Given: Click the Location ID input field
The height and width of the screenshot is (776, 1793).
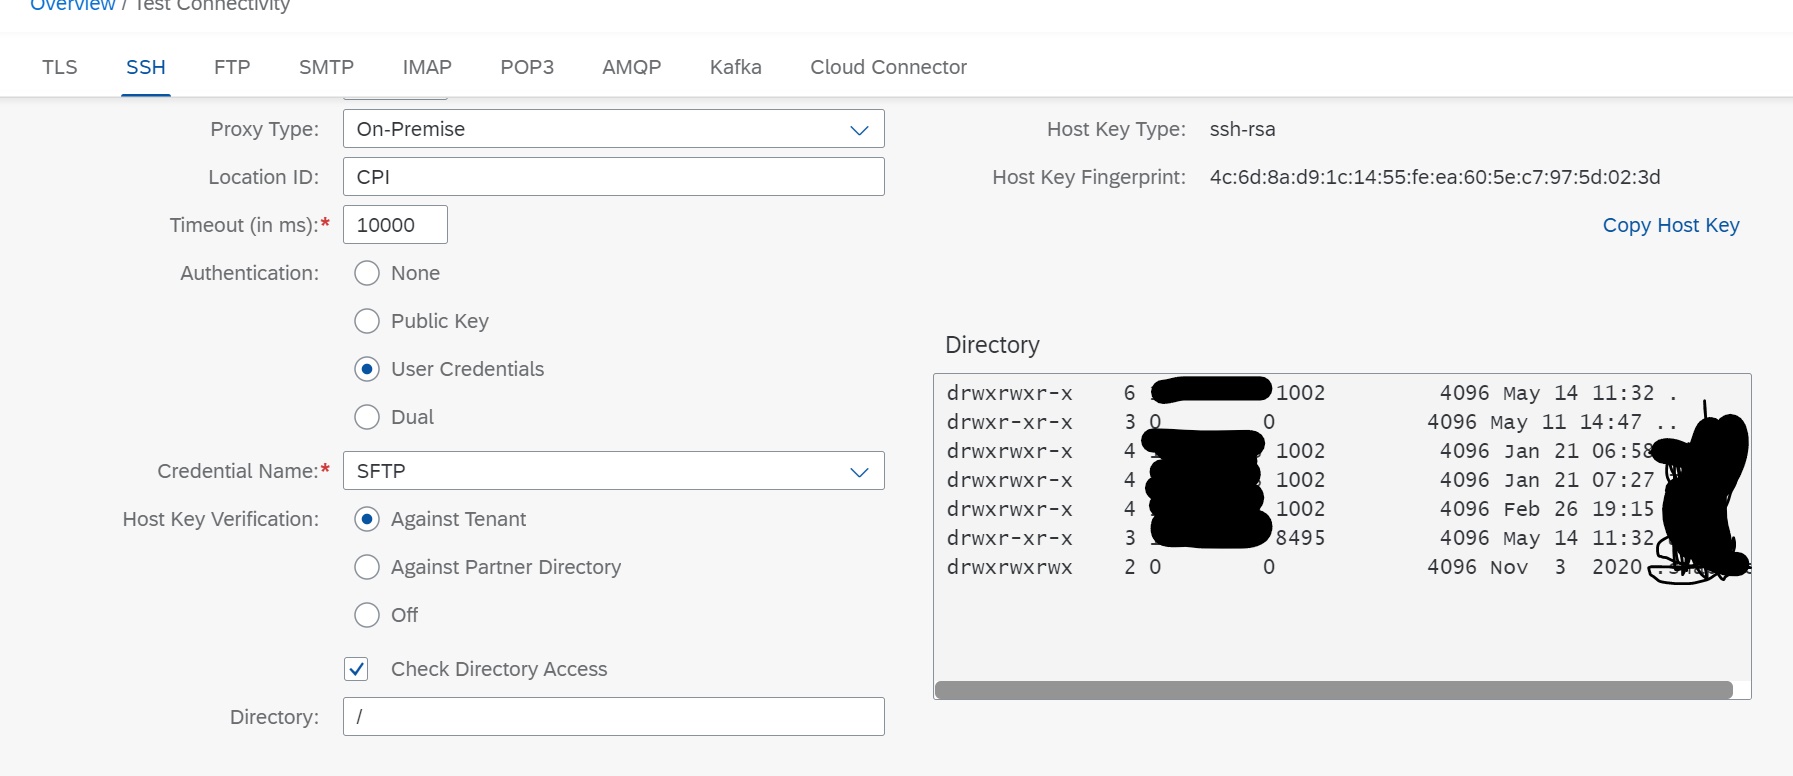Looking at the screenshot, I should pyautogui.click(x=613, y=177).
